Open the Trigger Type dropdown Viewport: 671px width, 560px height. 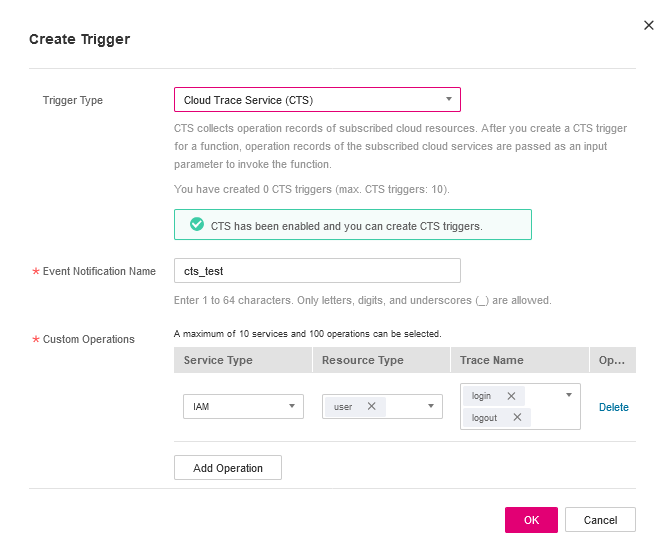point(317,100)
